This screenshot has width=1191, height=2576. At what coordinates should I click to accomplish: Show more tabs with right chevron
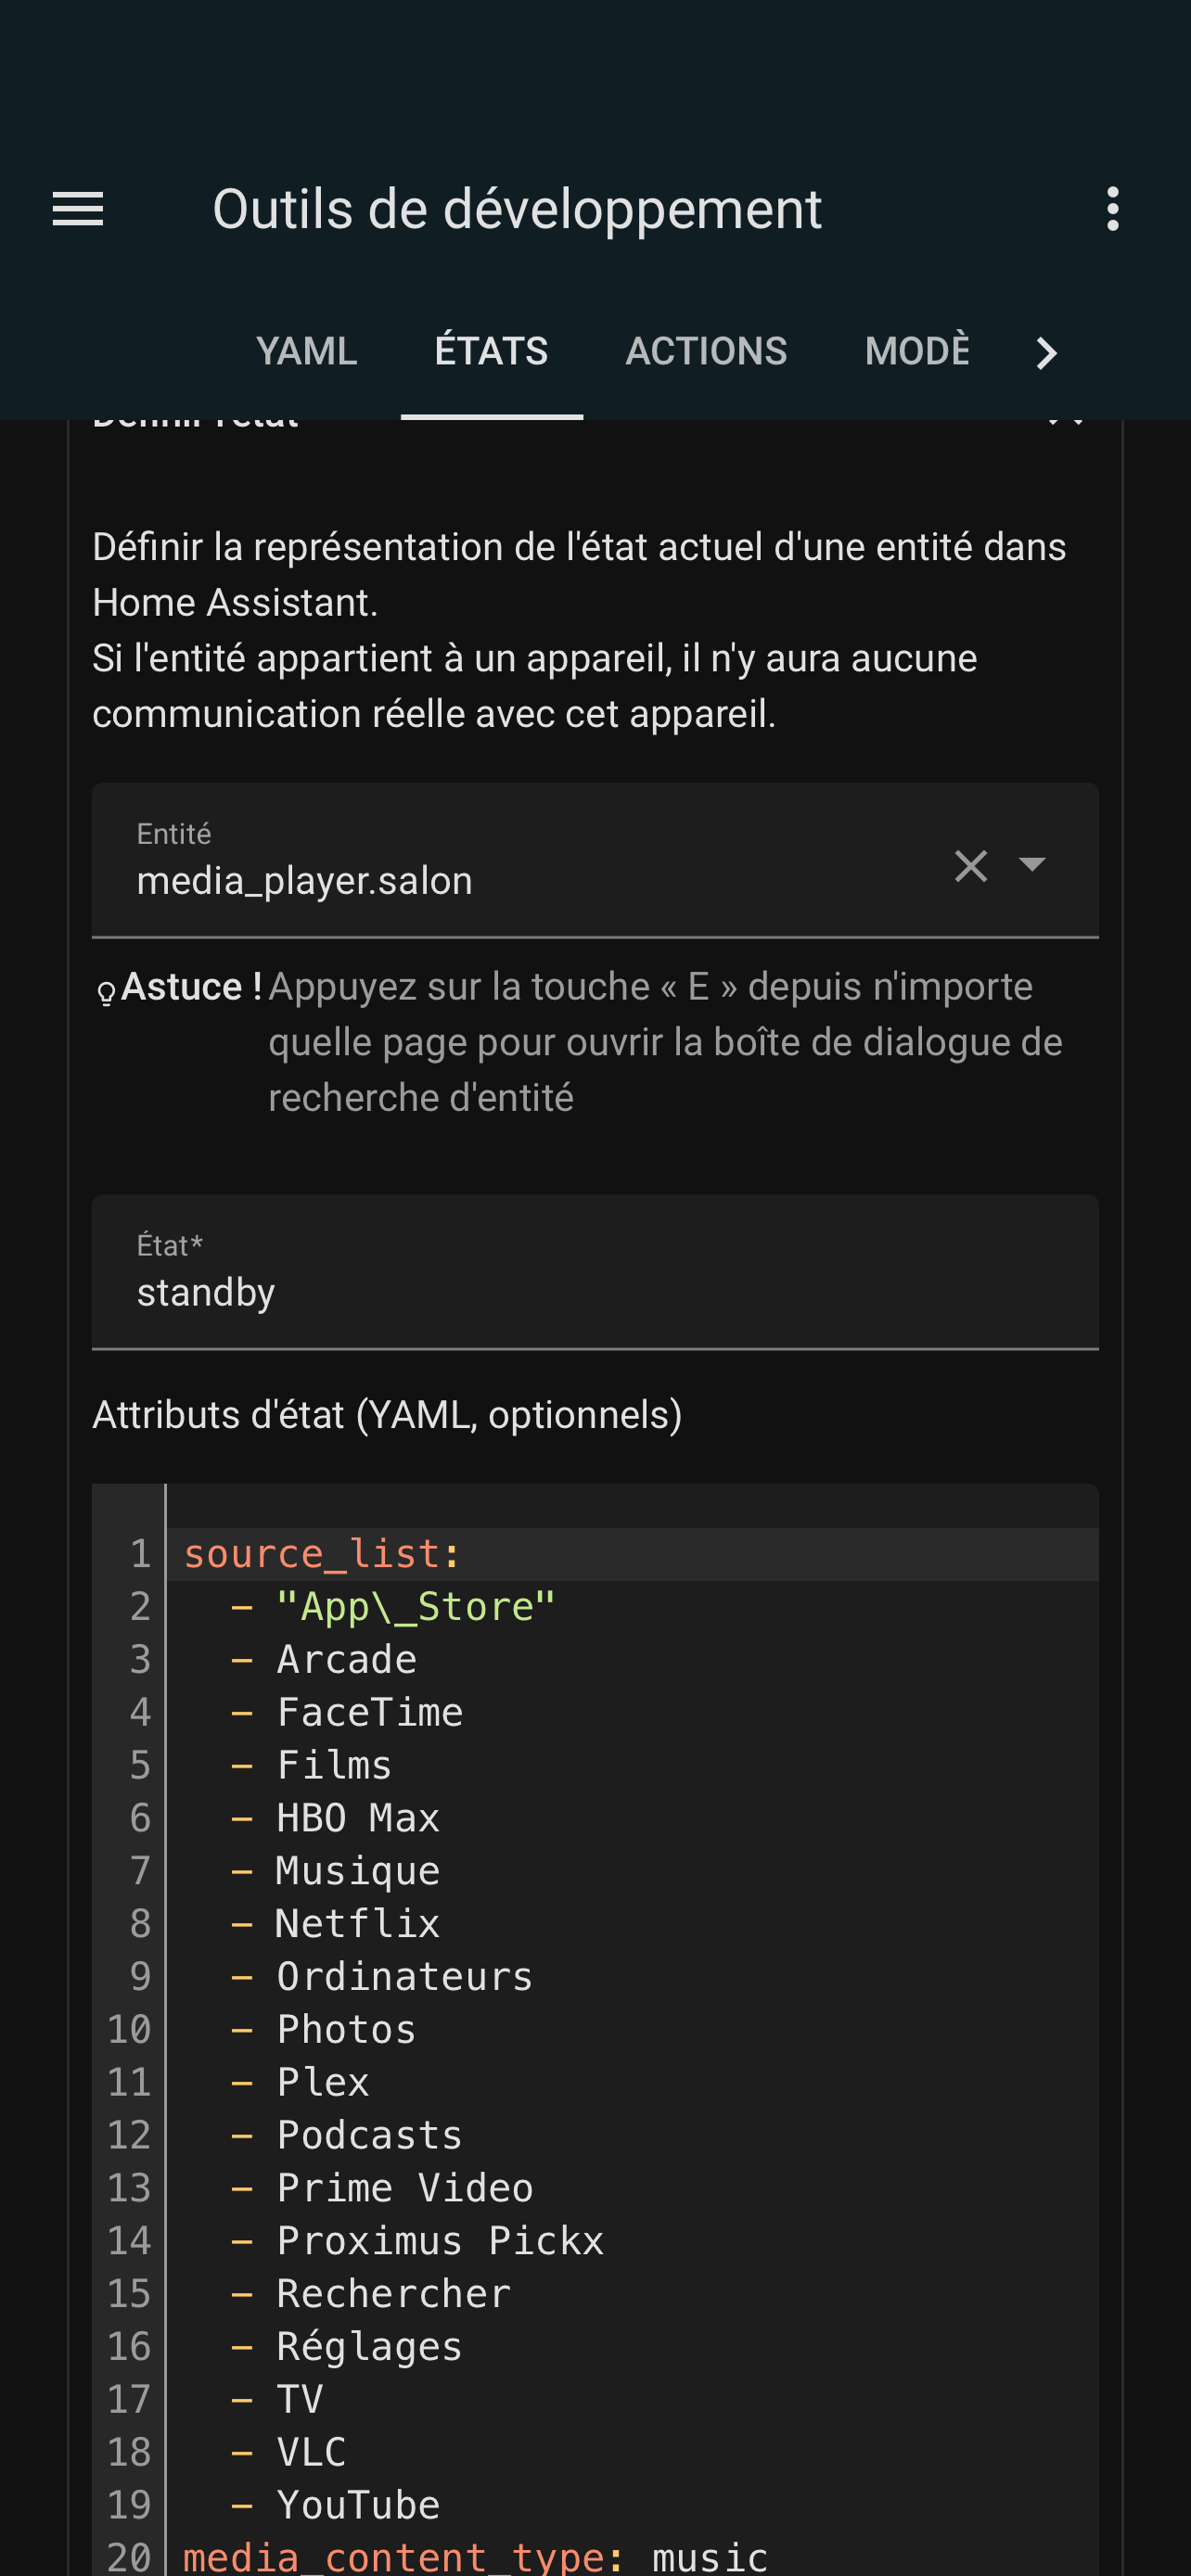pos(1046,352)
